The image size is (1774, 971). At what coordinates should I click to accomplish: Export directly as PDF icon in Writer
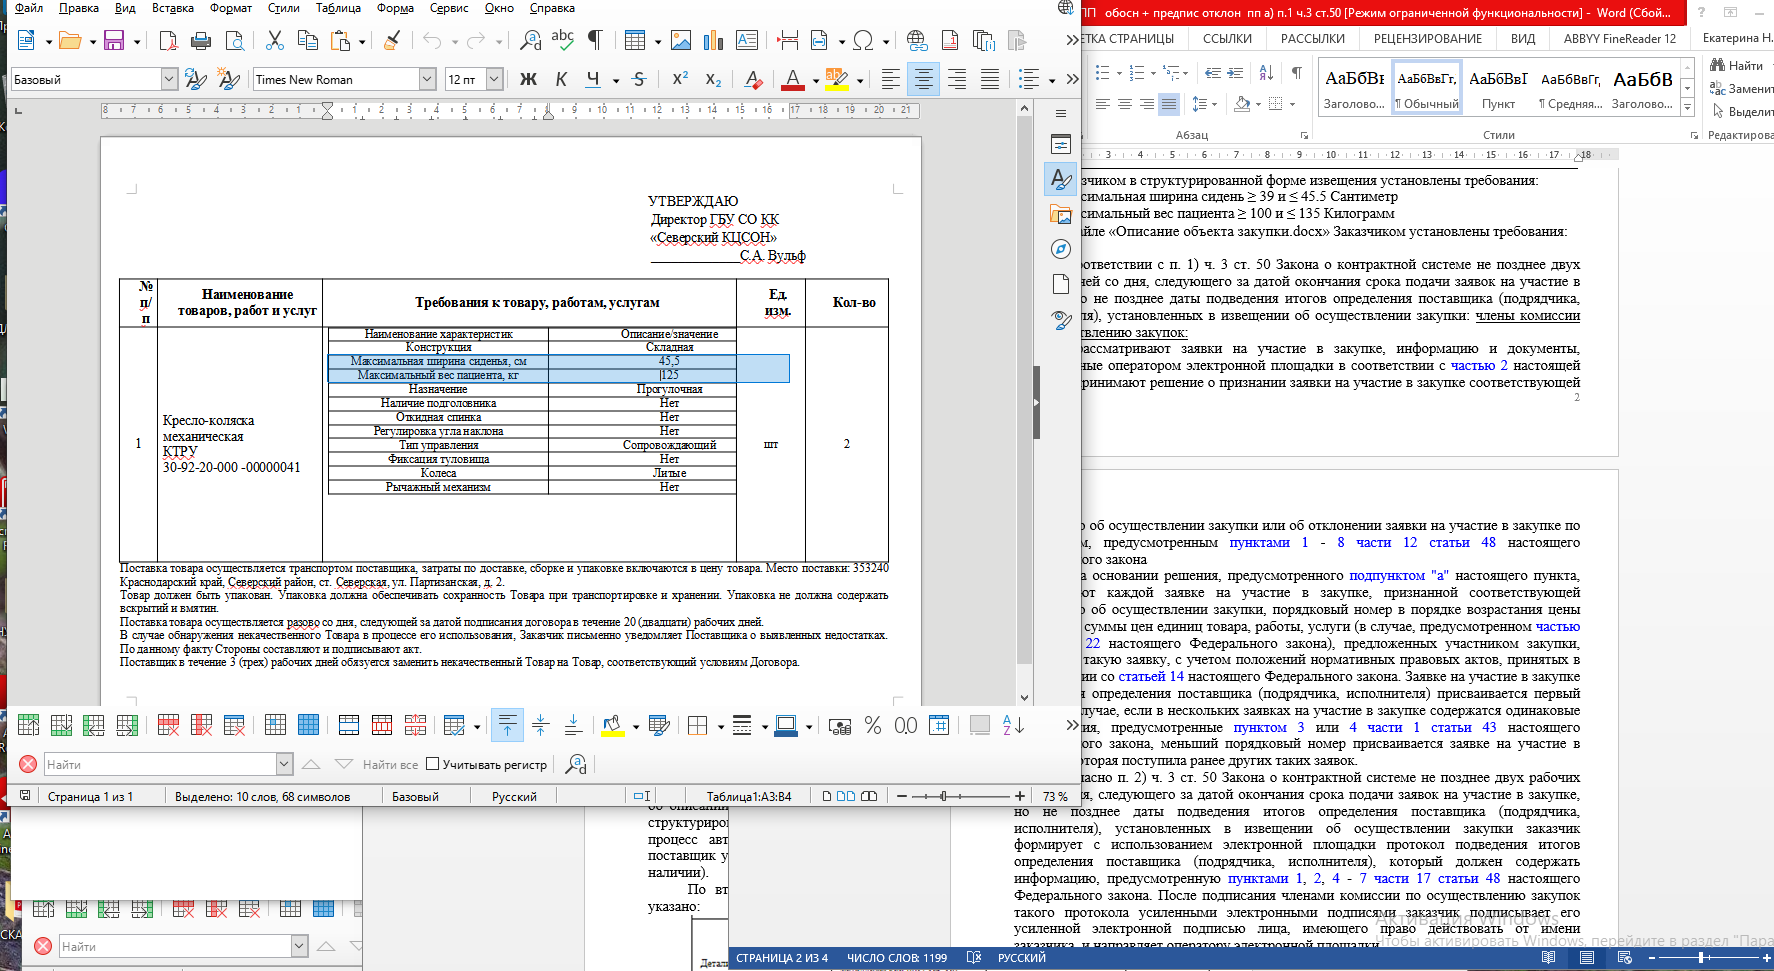168,41
